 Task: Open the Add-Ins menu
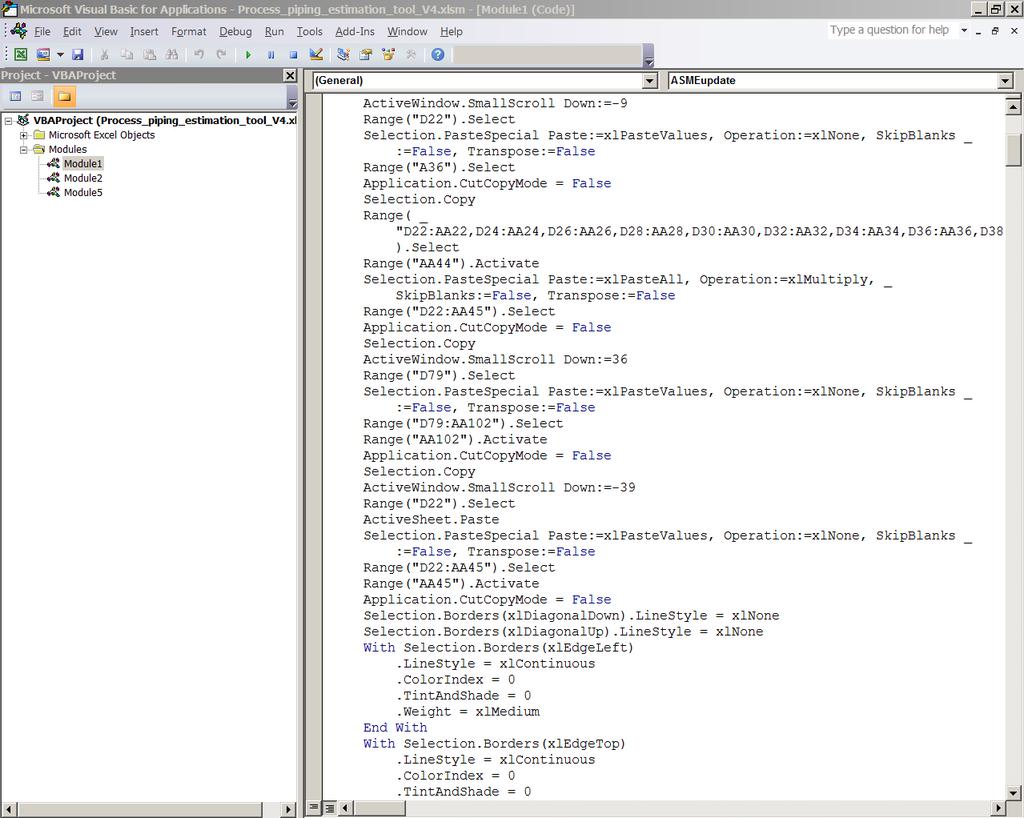[x=355, y=31]
